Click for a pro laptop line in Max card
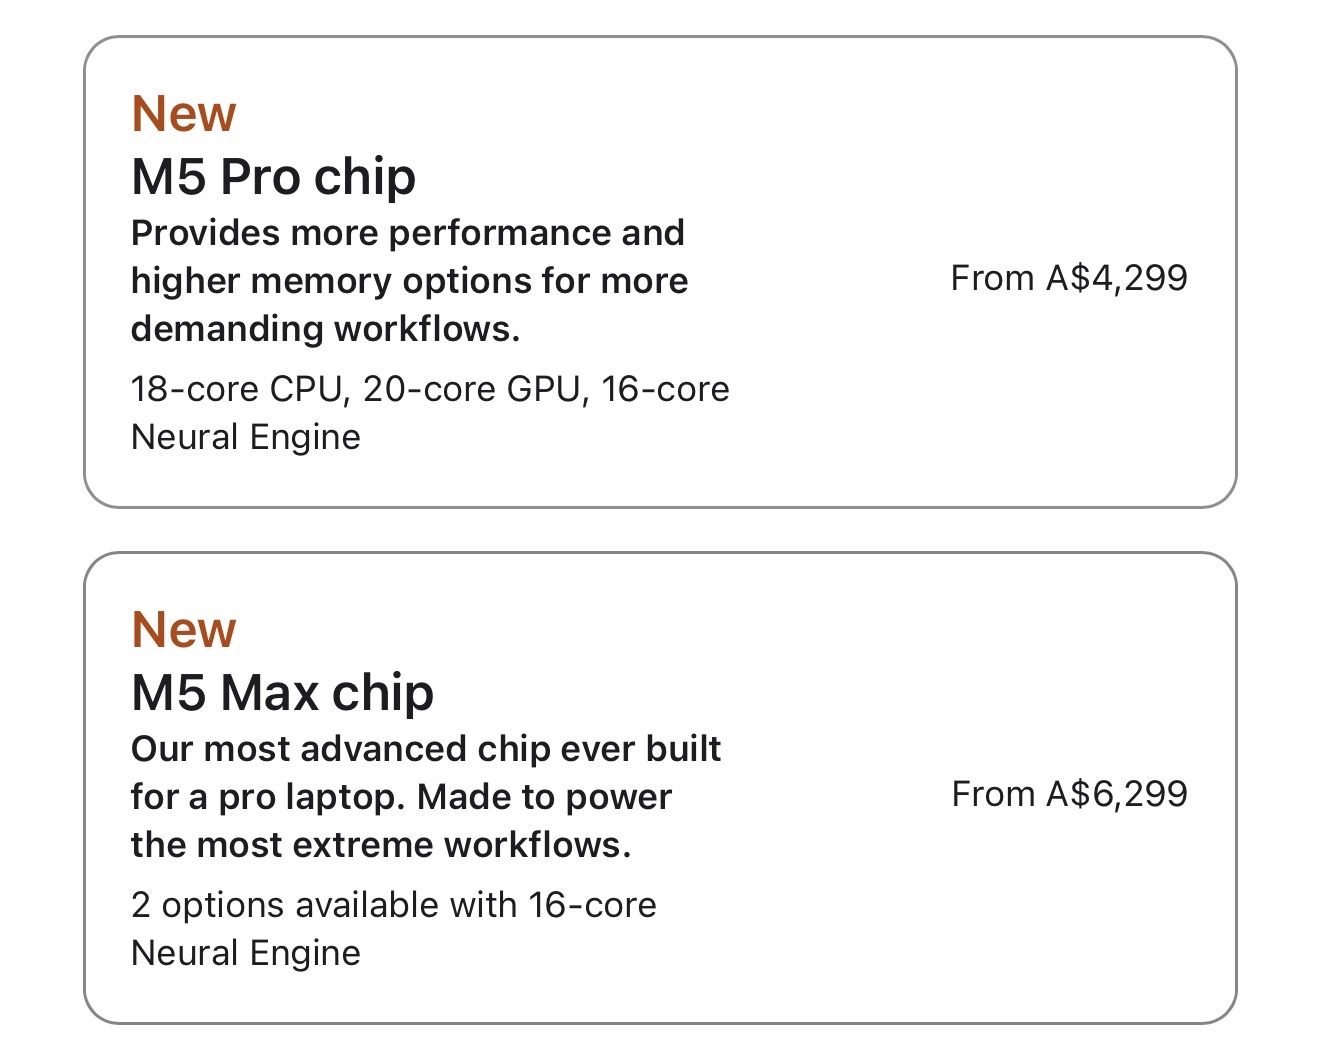This screenshot has width=1320, height=1062. pos(401,797)
